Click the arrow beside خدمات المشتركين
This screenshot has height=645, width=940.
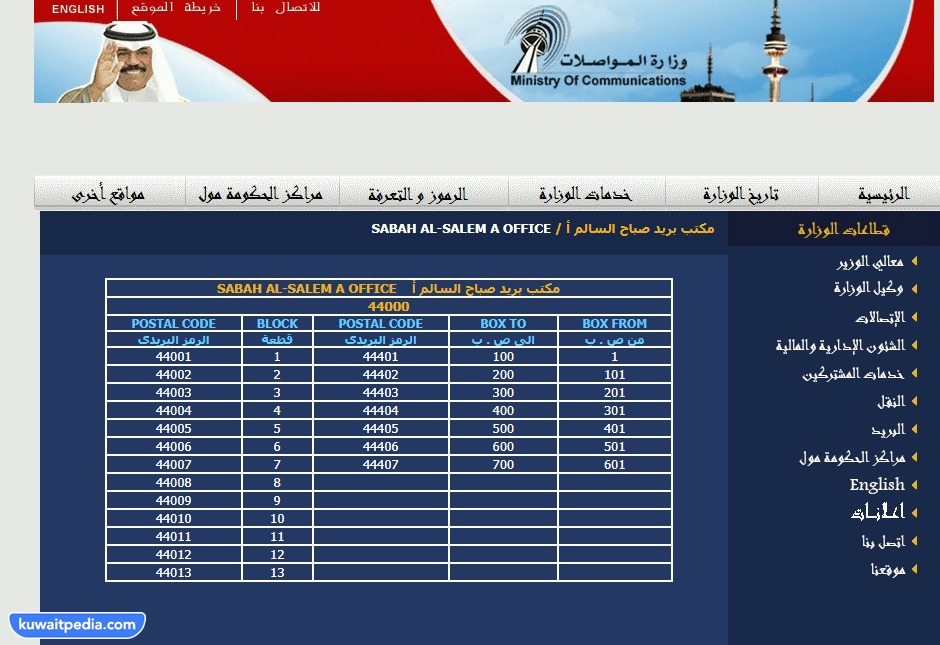pos(915,373)
